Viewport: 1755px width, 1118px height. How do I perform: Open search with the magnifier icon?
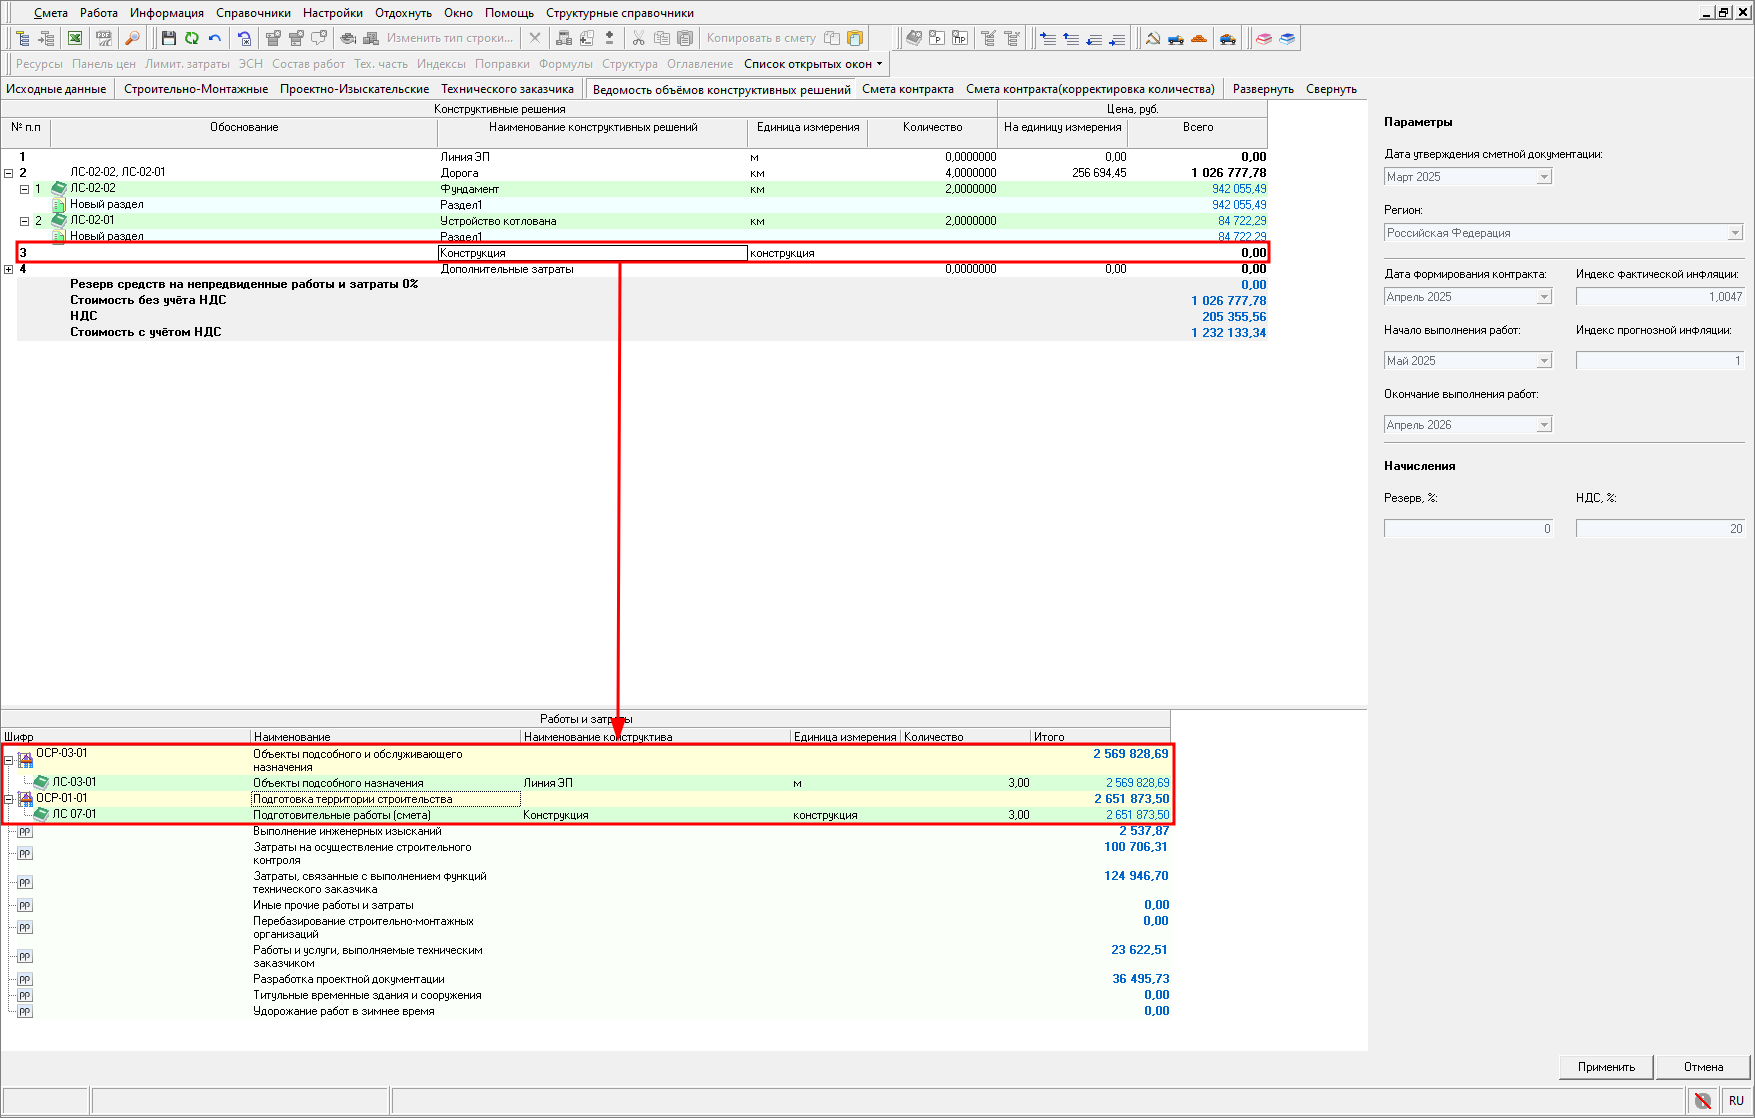pos(131,38)
